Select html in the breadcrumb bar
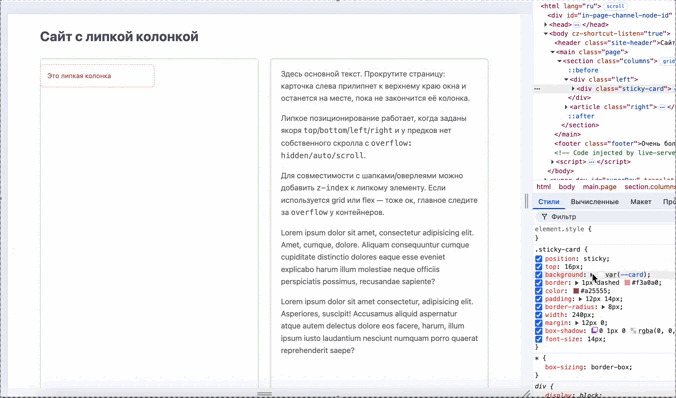Screen dimensions: 676x398 (x=543, y=187)
